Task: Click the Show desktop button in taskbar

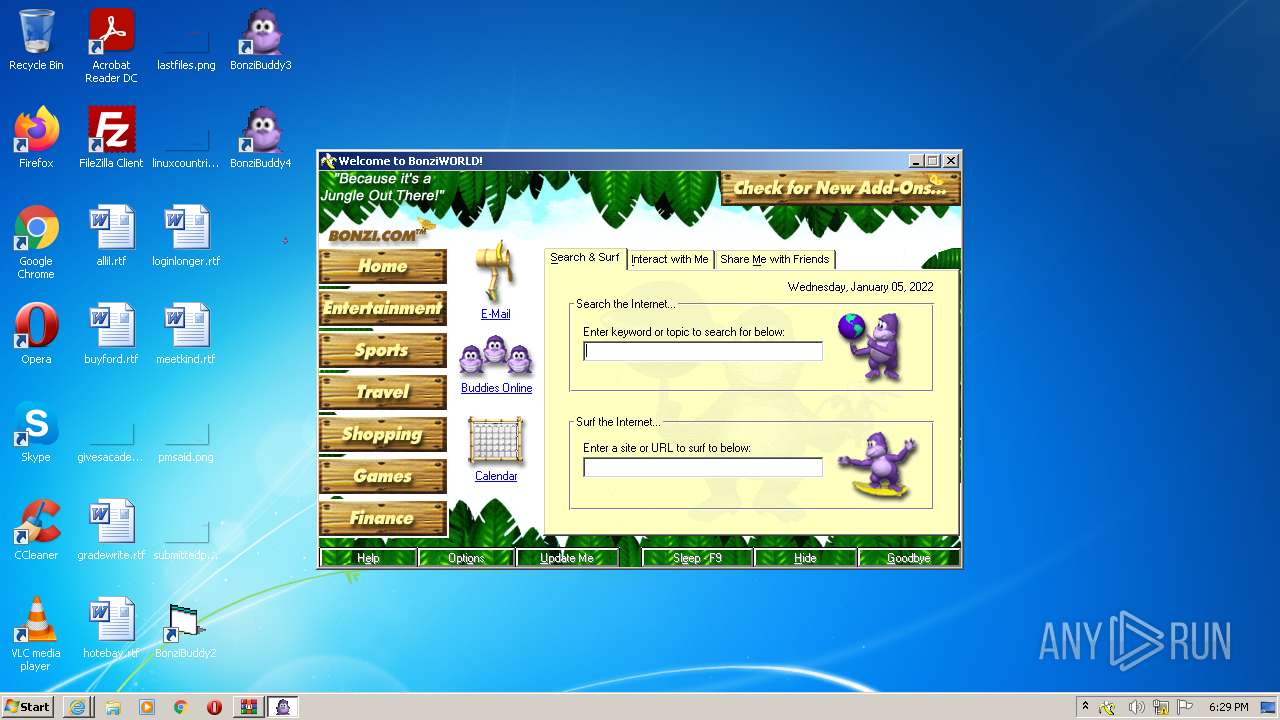Action: tap(1268, 707)
